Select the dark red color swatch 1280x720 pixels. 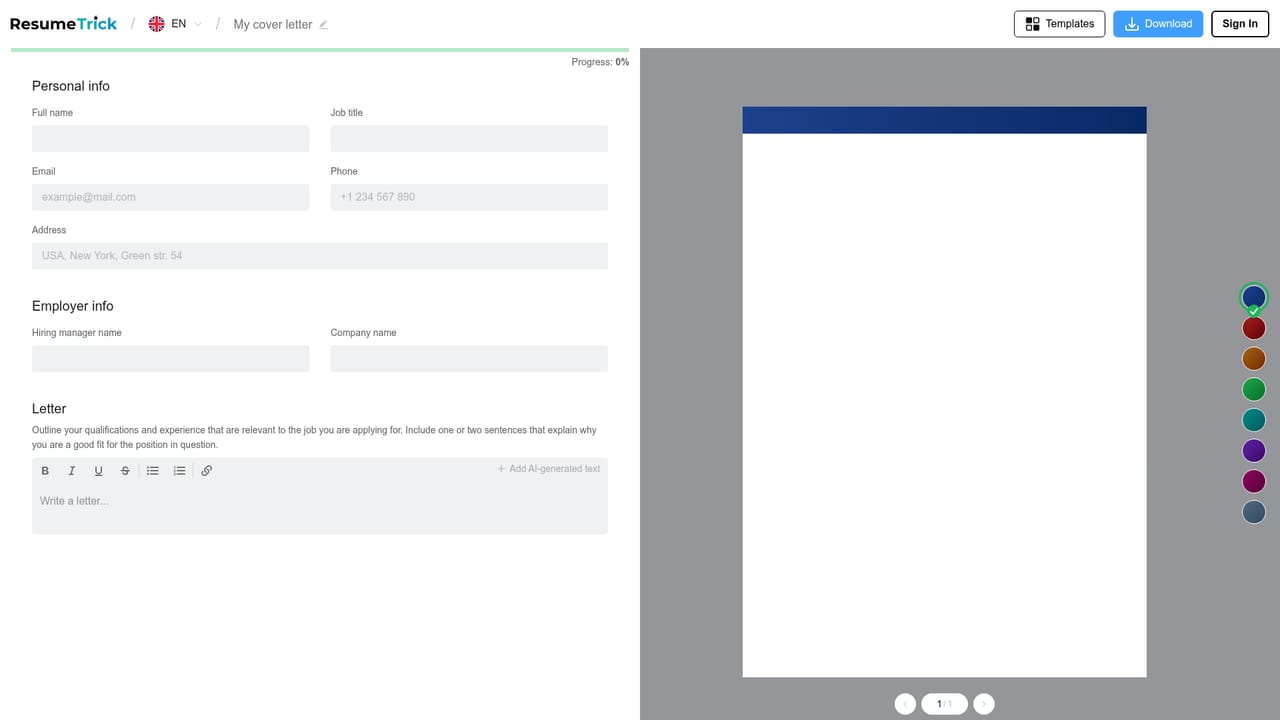(x=1254, y=328)
